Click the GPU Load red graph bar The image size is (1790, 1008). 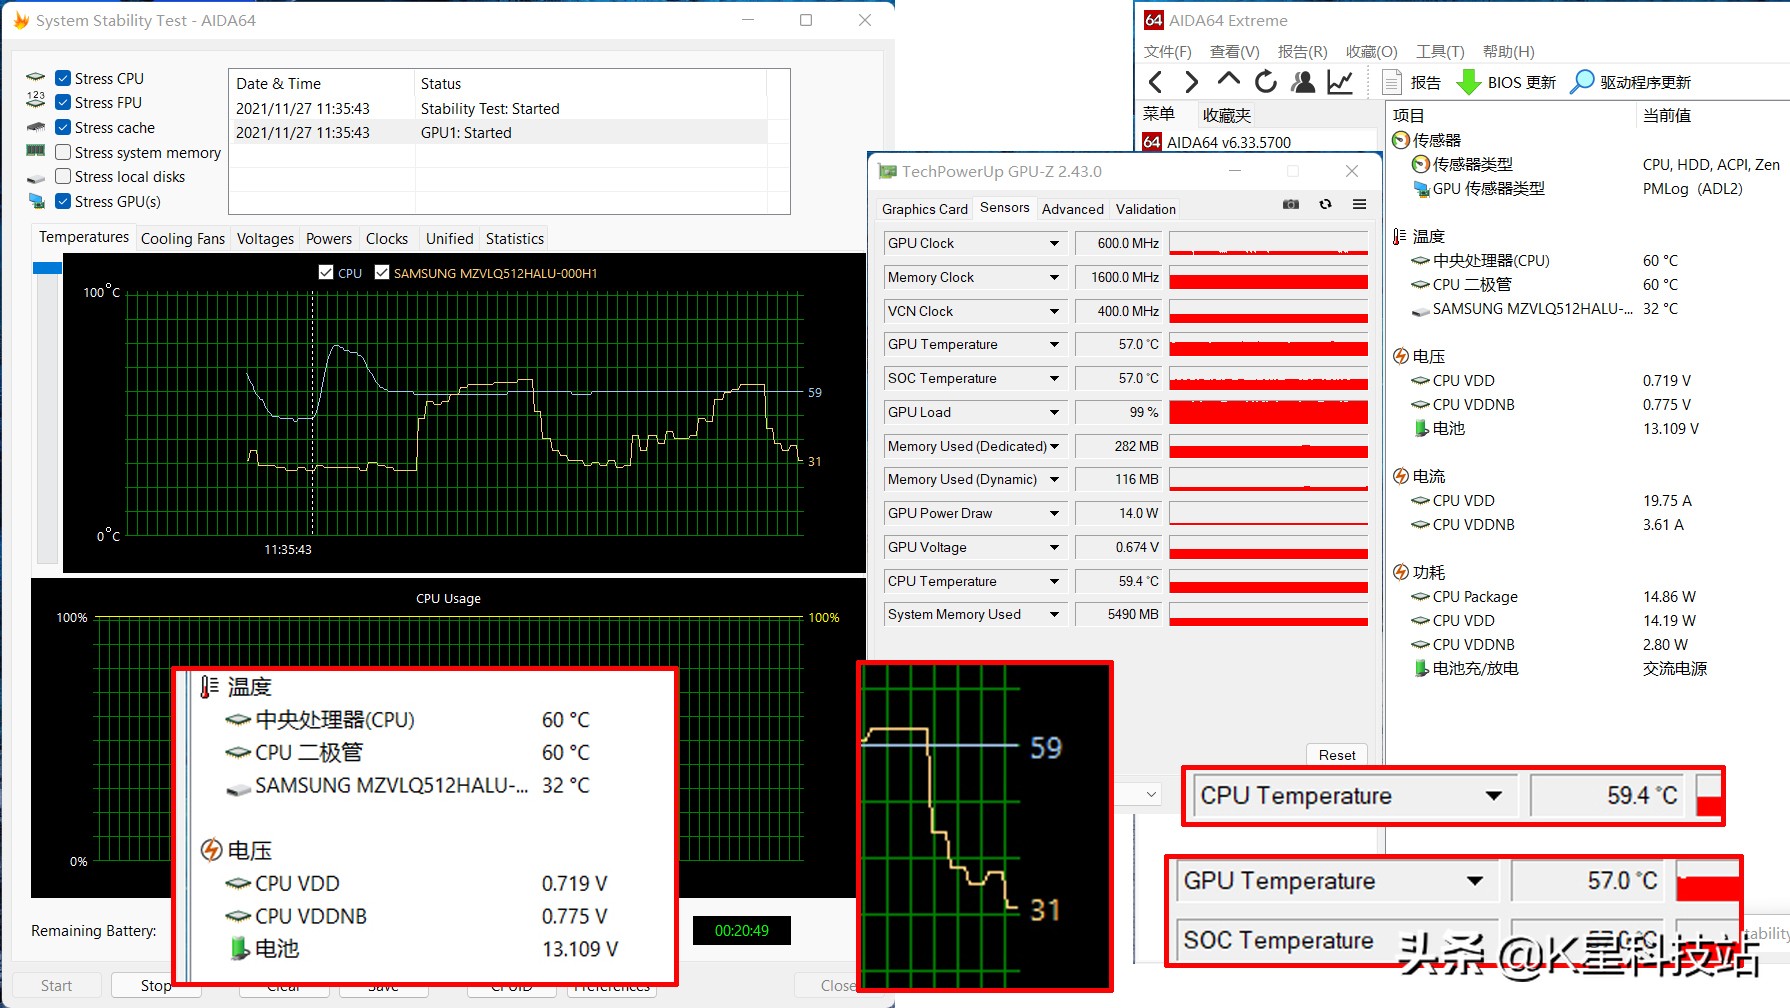[x=1268, y=412]
